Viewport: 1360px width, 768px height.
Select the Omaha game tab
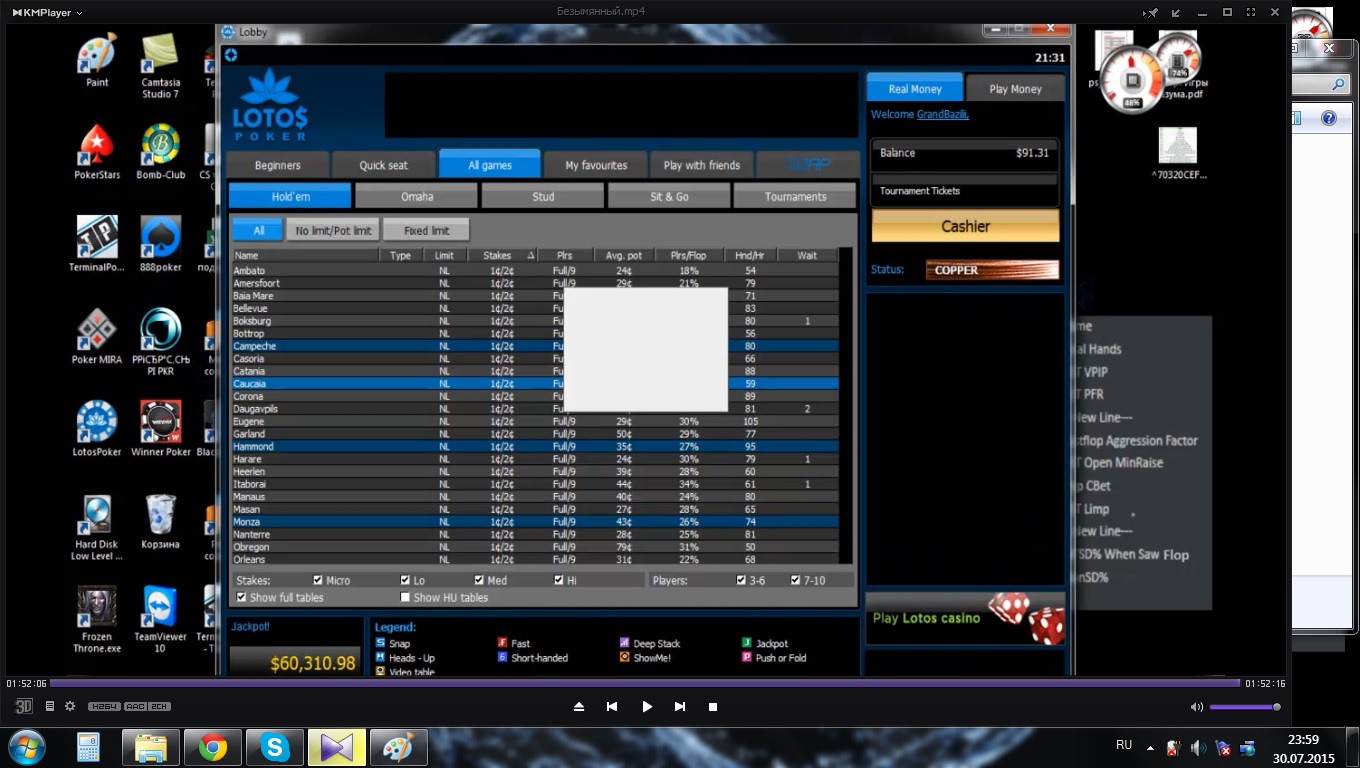[417, 196]
